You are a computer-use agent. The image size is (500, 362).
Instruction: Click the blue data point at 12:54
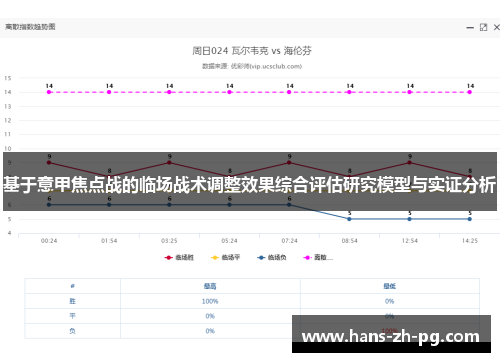click(x=410, y=219)
